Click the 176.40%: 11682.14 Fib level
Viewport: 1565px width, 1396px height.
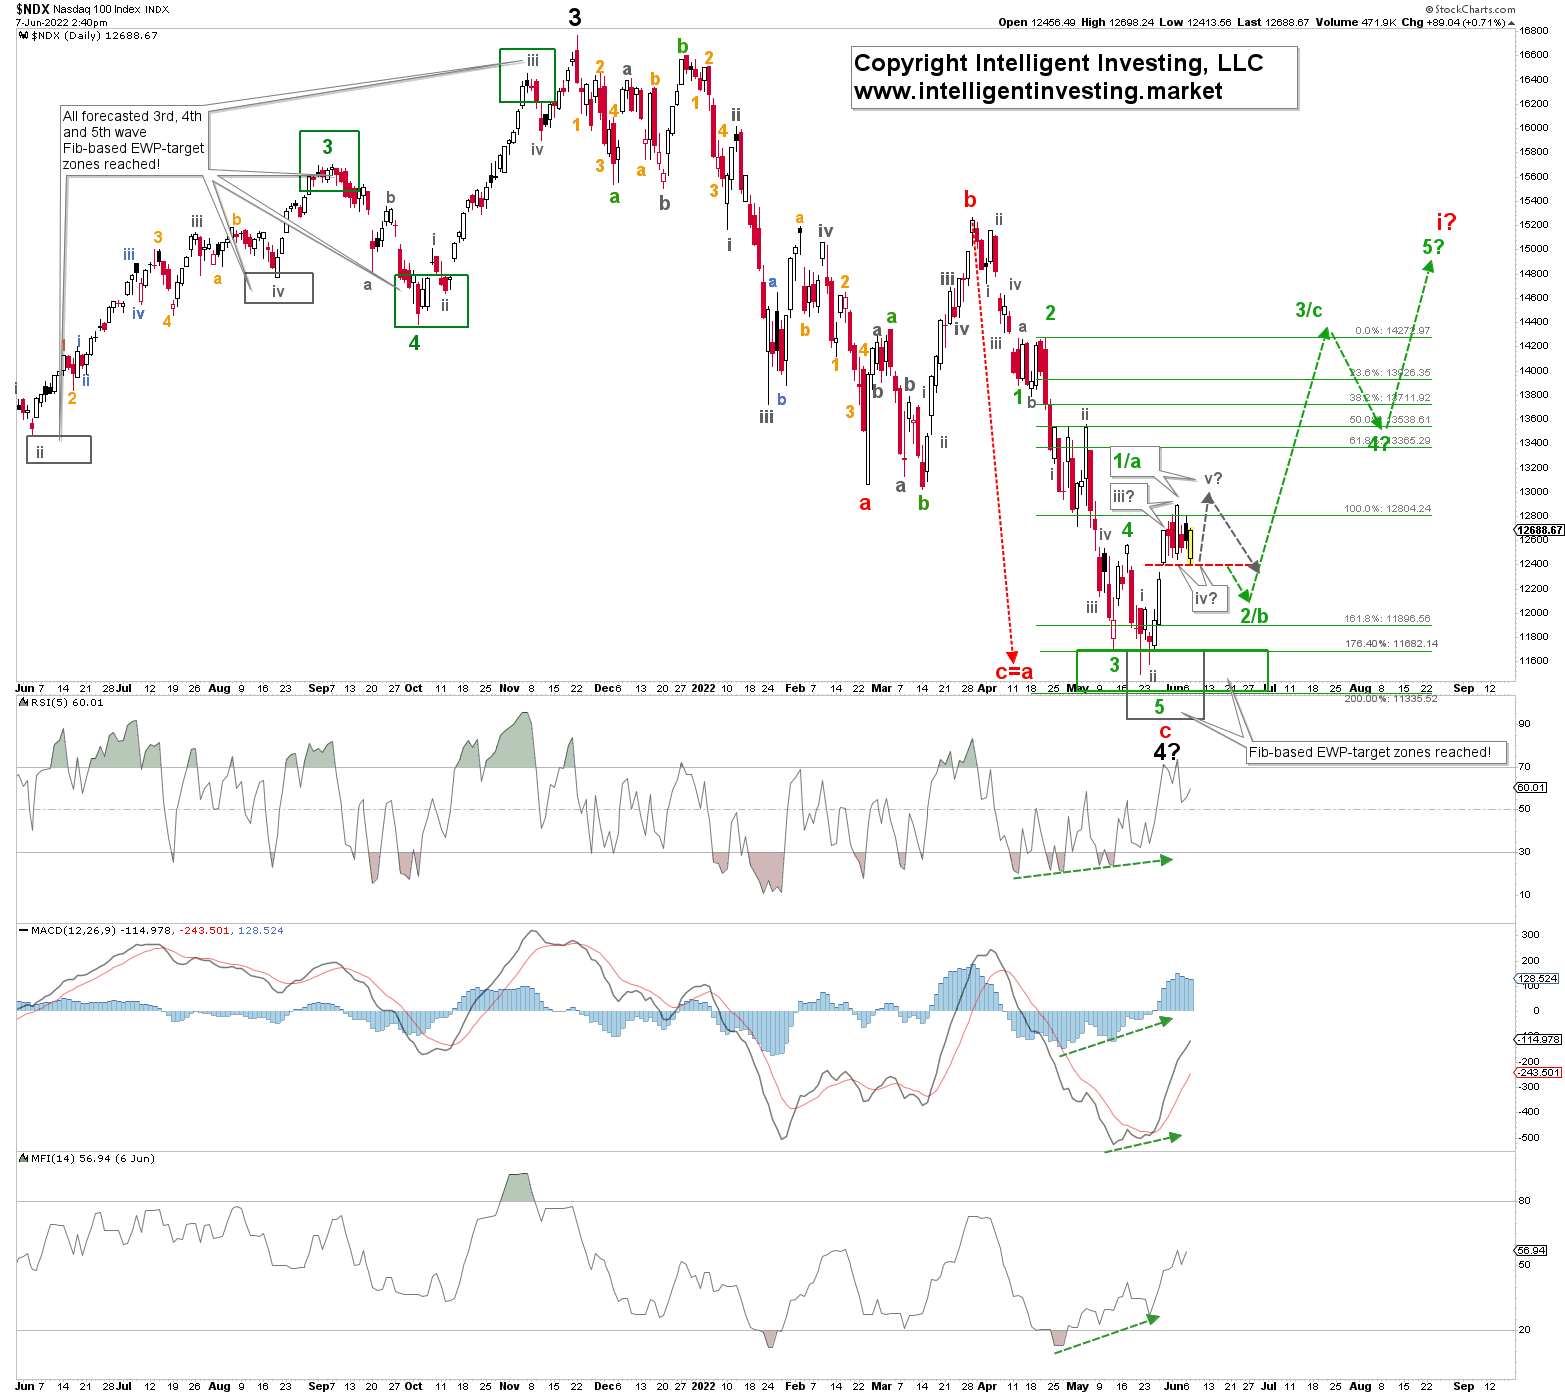pos(1392,643)
